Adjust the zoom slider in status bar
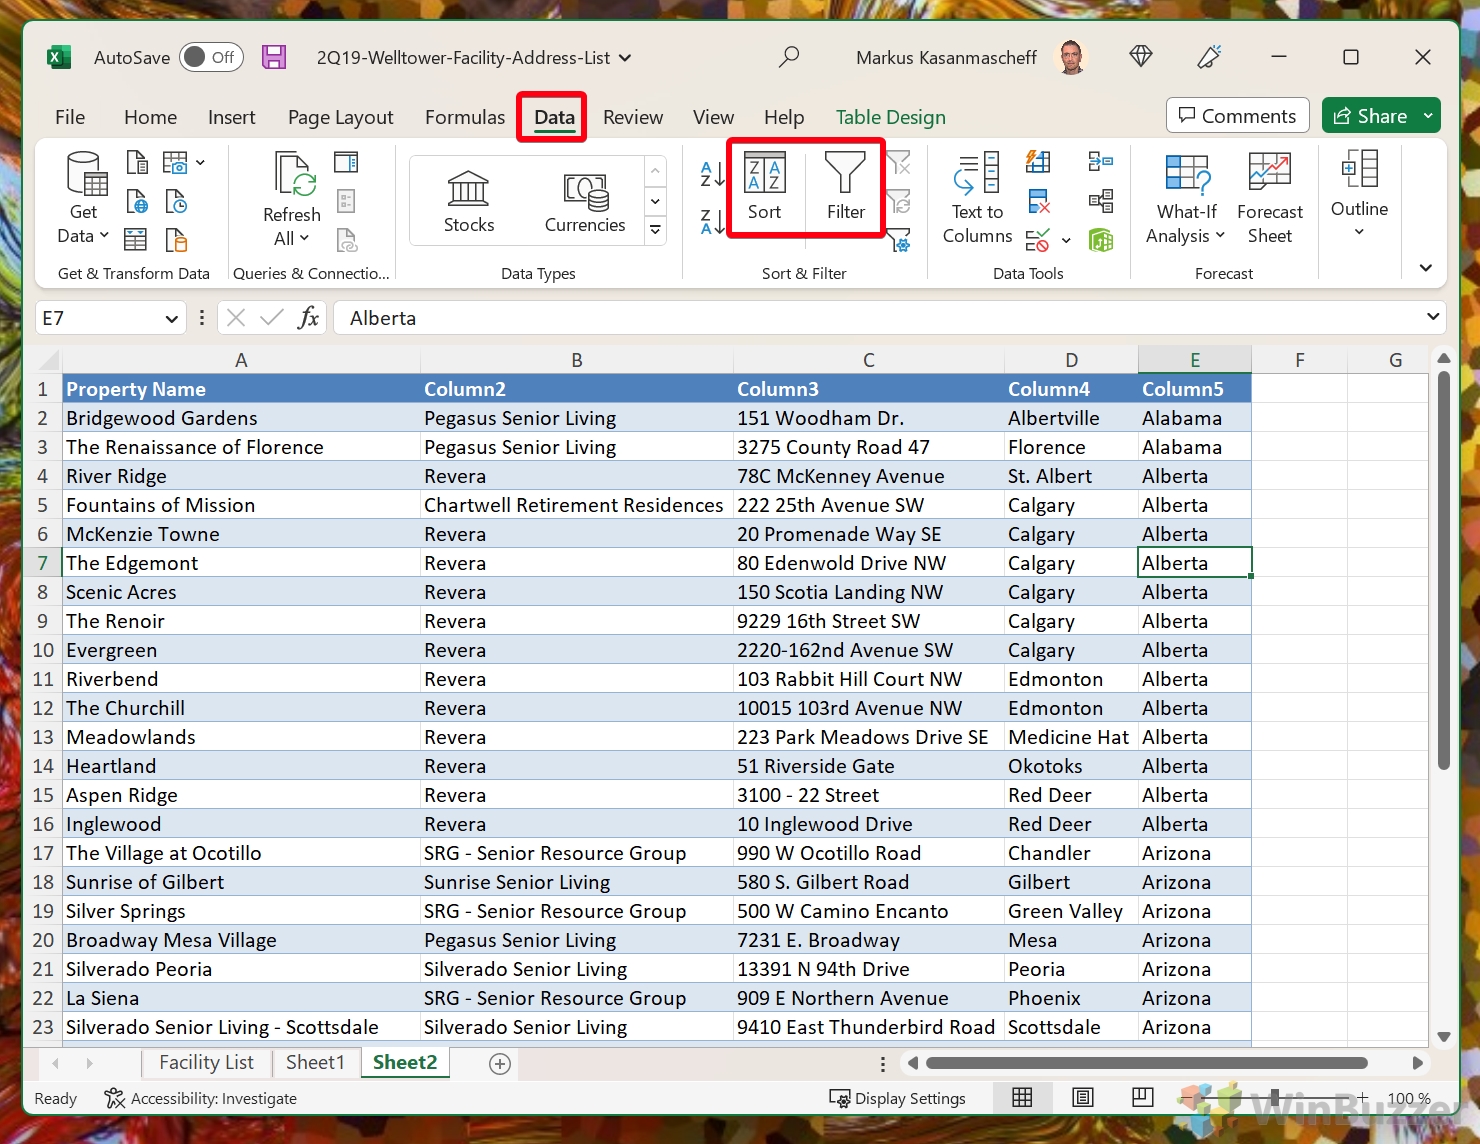This screenshot has height=1144, width=1480. point(1274,1097)
